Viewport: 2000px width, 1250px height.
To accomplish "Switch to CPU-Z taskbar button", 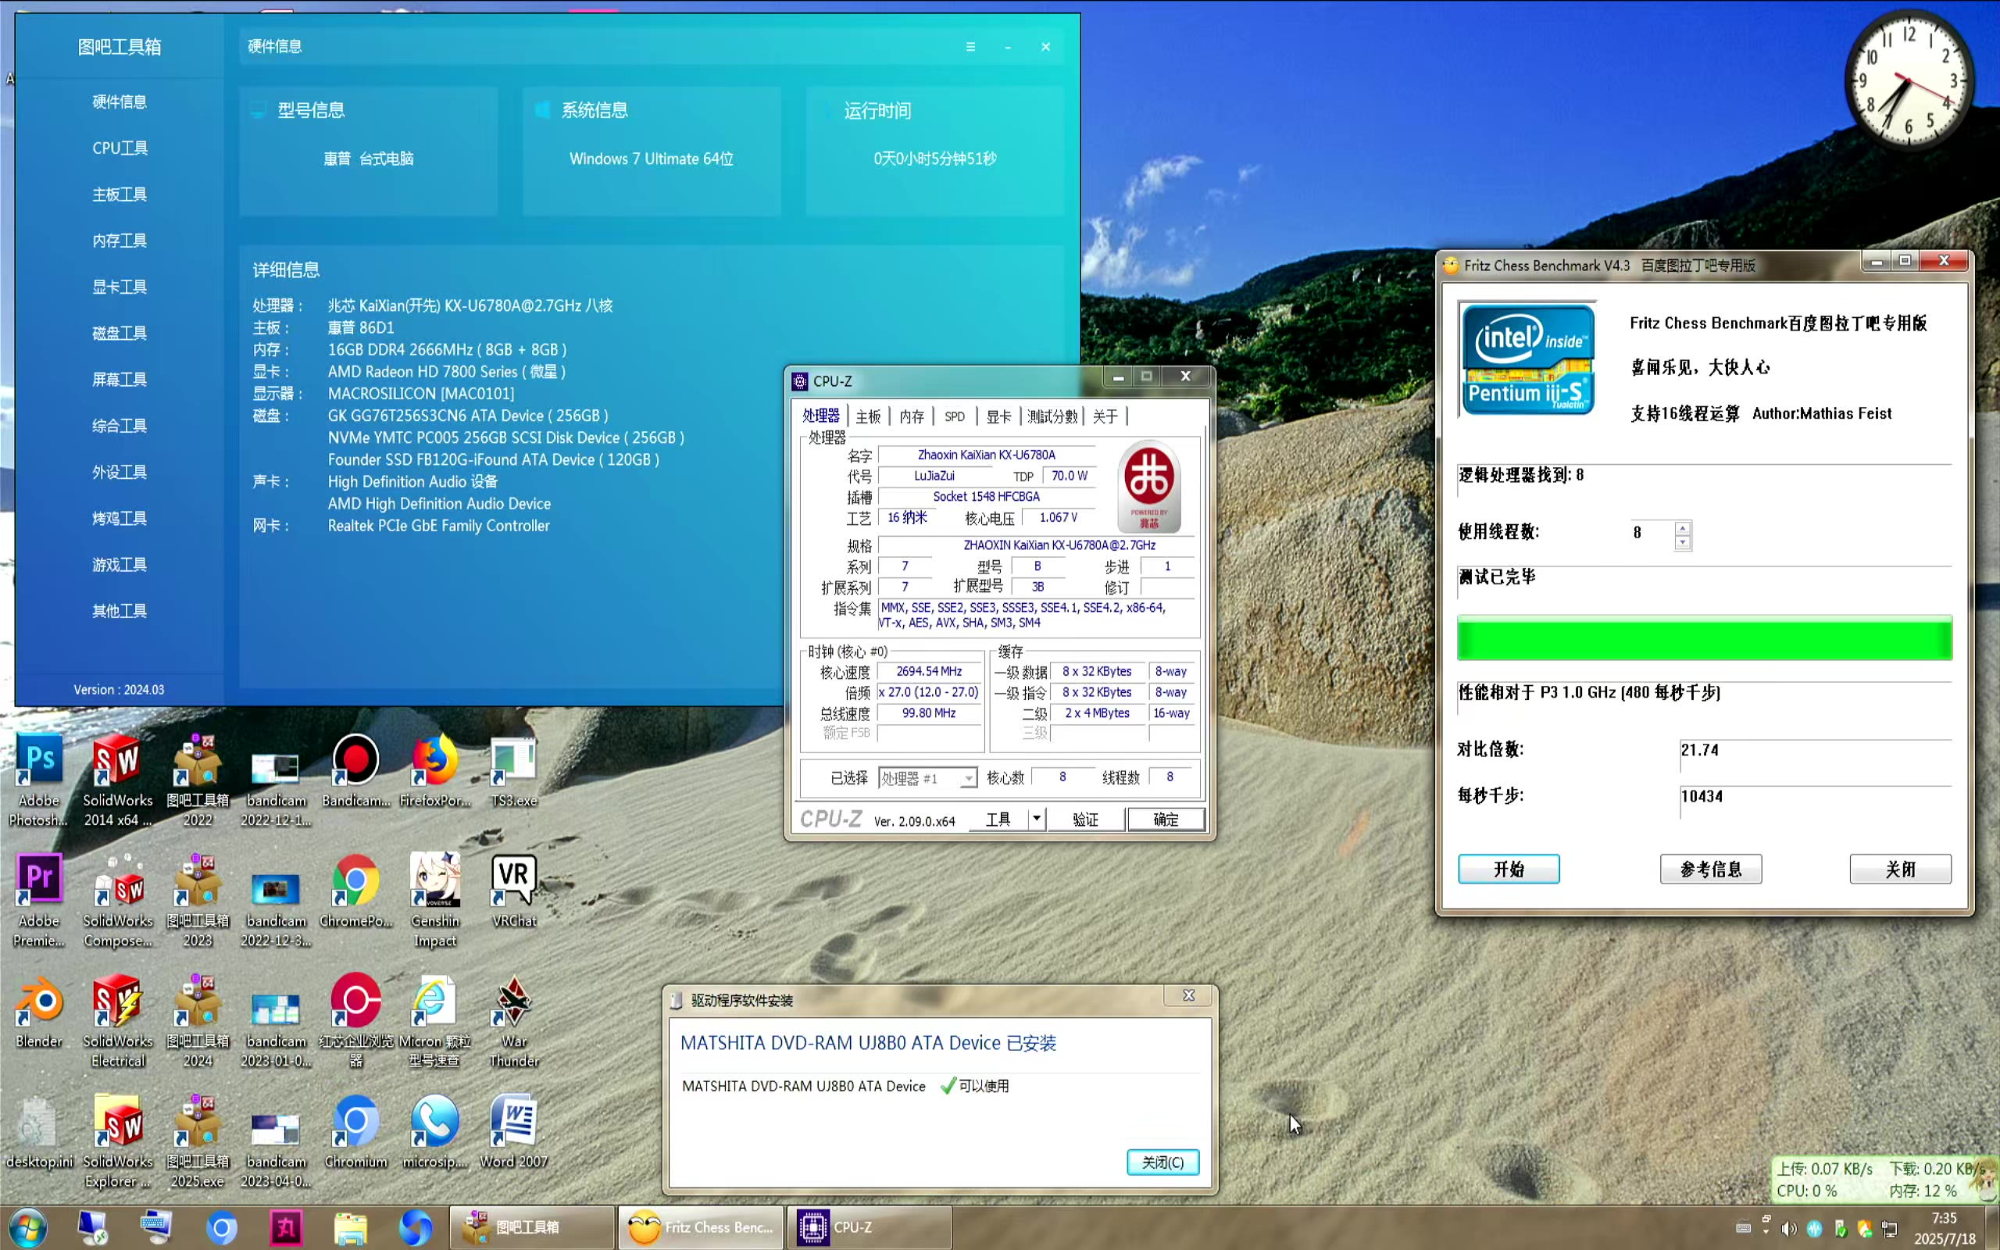I will pyautogui.click(x=869, y=1227).
